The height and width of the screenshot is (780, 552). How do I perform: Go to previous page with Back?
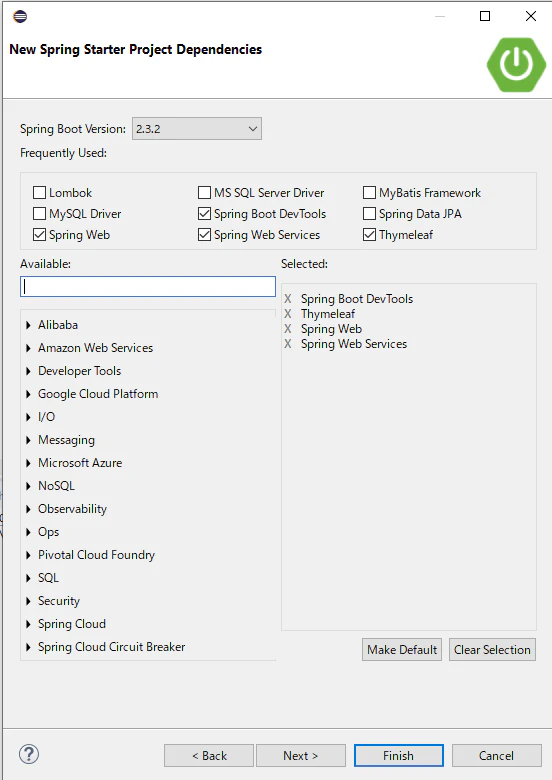[209, 756]
